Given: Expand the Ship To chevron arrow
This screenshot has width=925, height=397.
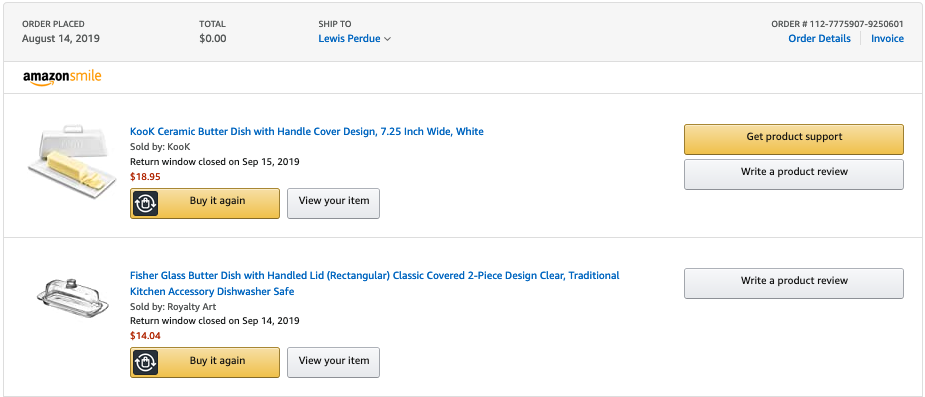Looking at the screenshot, I should [x=388, y=39].
